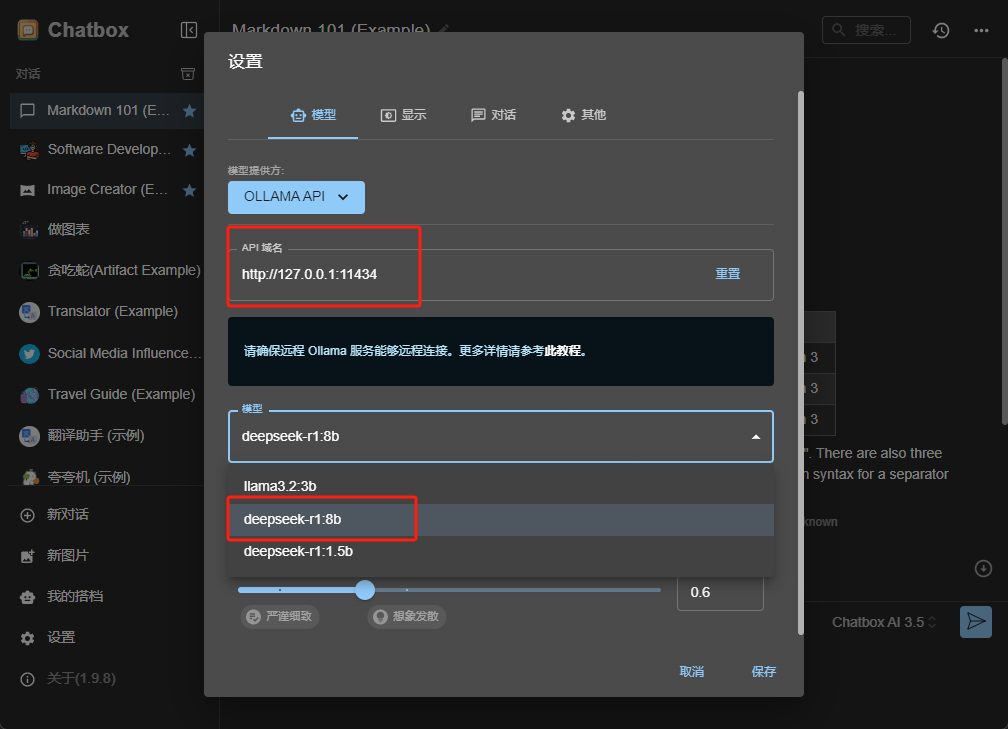Click the temperature value field 0.6
This screenshot has width=1008, height=729.
pos(720,593)
